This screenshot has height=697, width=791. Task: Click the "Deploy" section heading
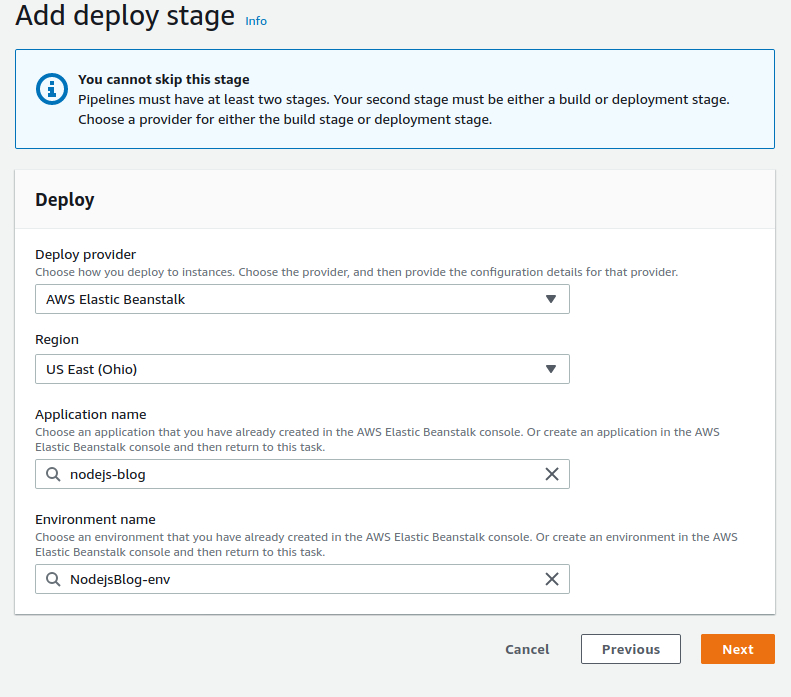65,200
